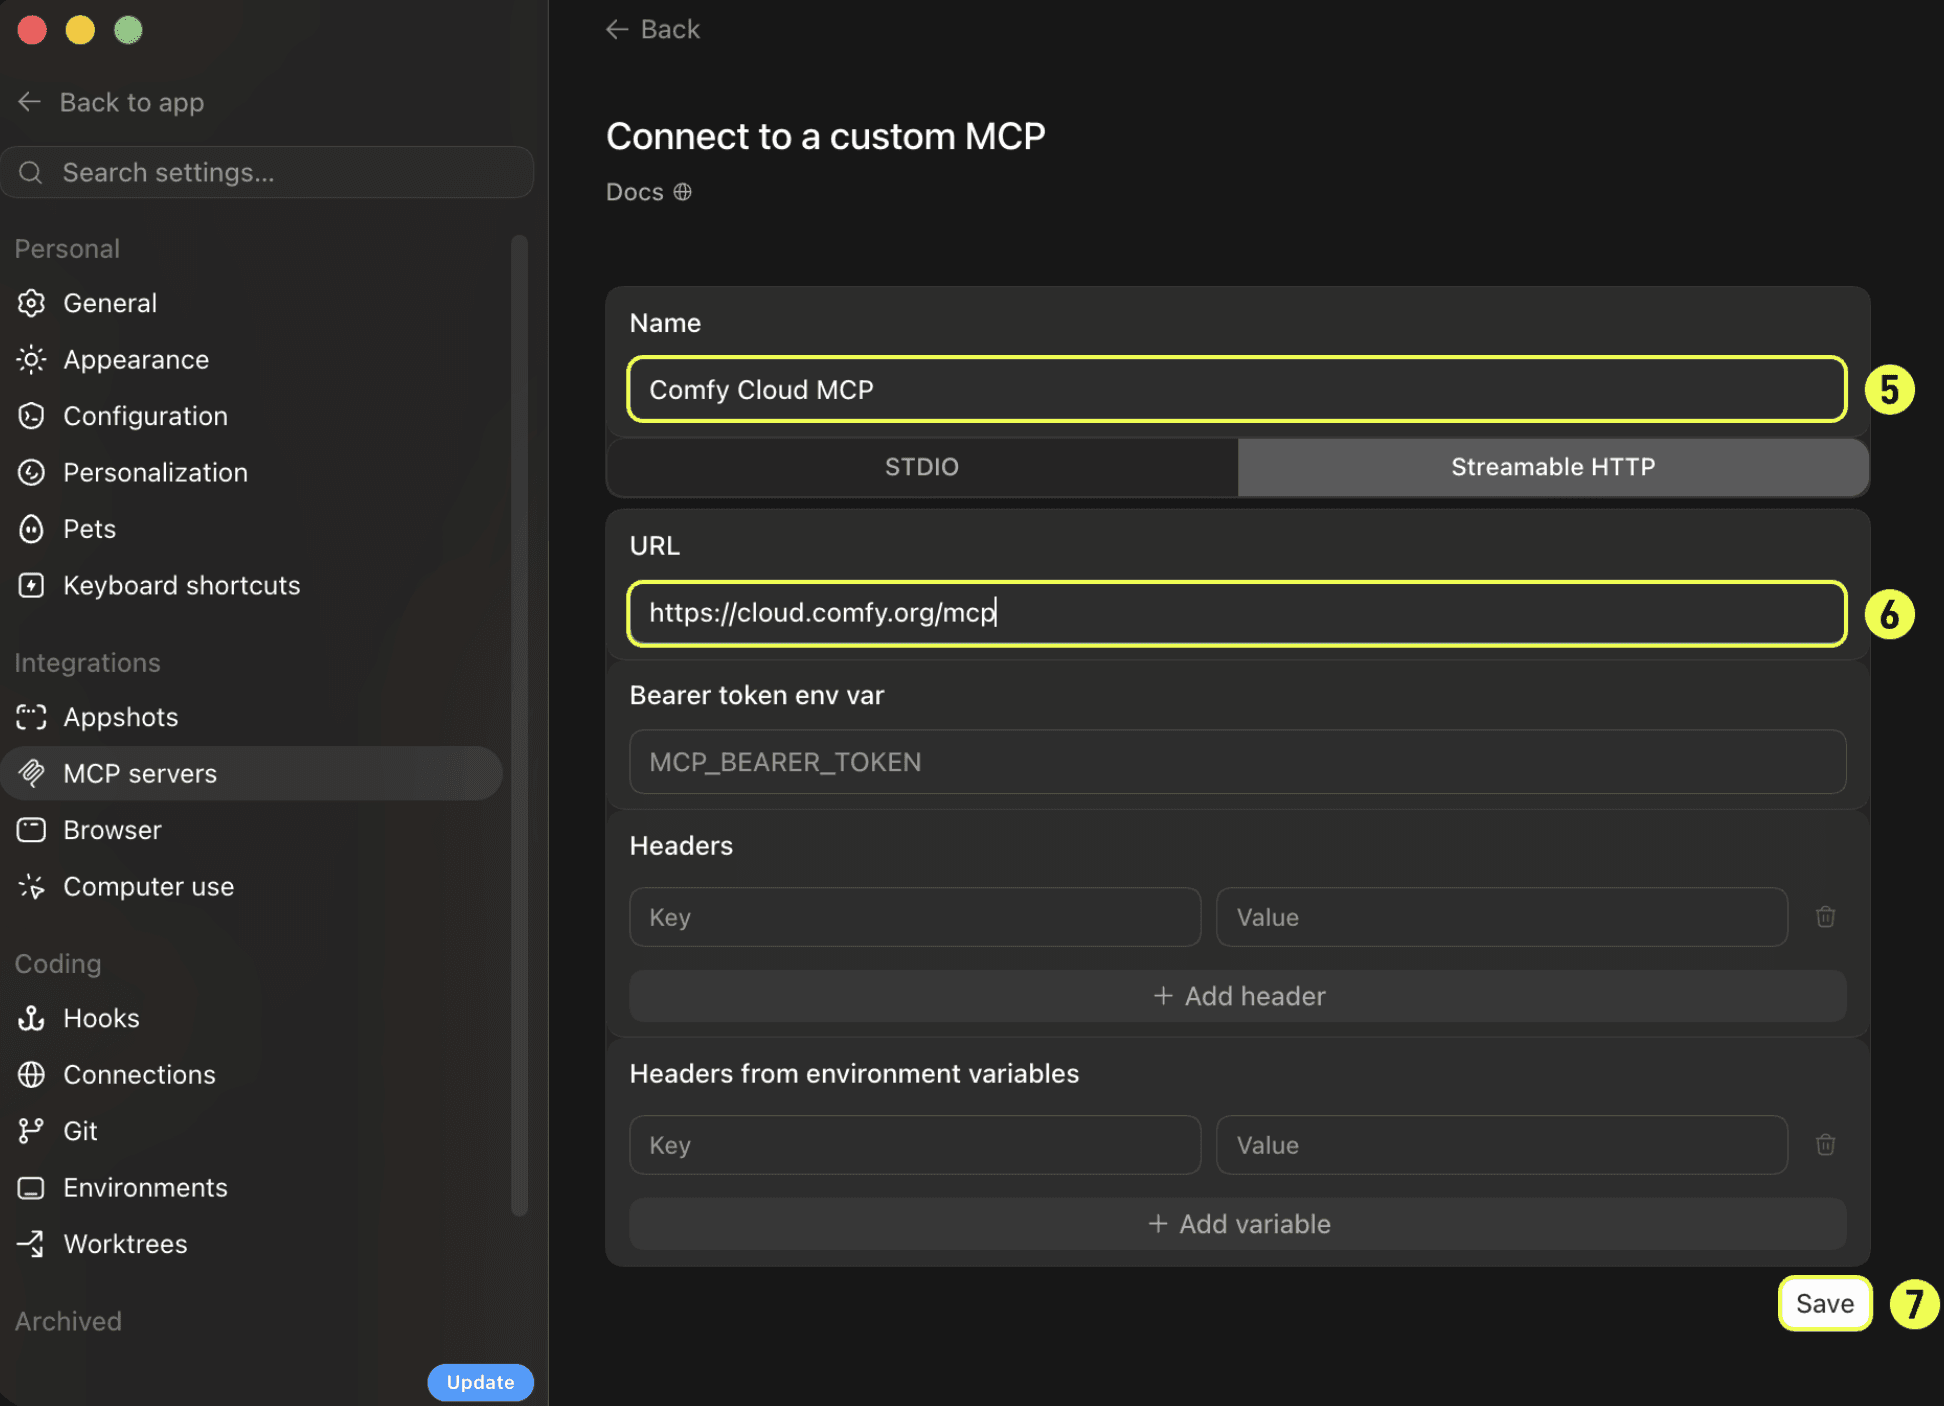Open Keyboard shortcuts icon
Image resolution: width=1944 pixels, height=1406 pixels.
[32, 586]
